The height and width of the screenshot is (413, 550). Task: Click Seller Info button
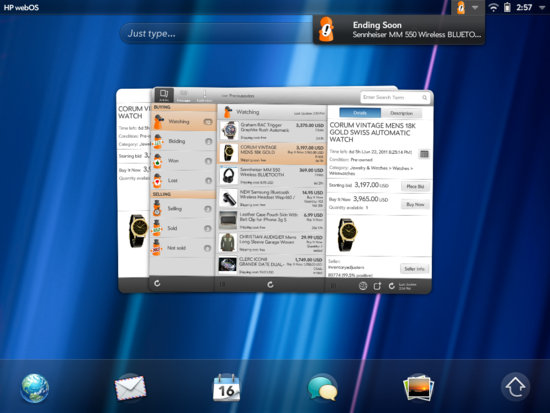click(x=414, y=269)
